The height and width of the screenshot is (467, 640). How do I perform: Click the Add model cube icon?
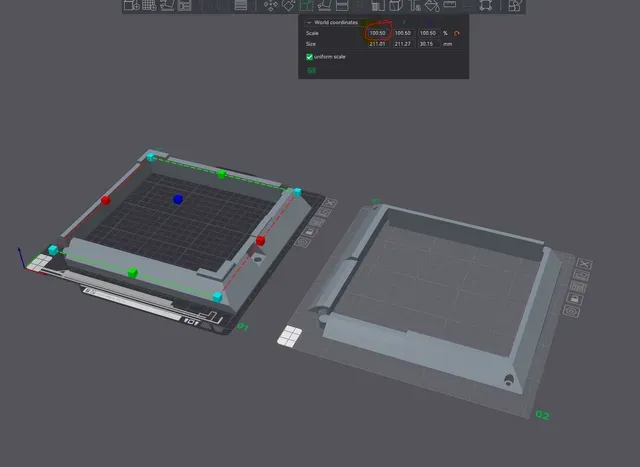[x=131, y=5]
